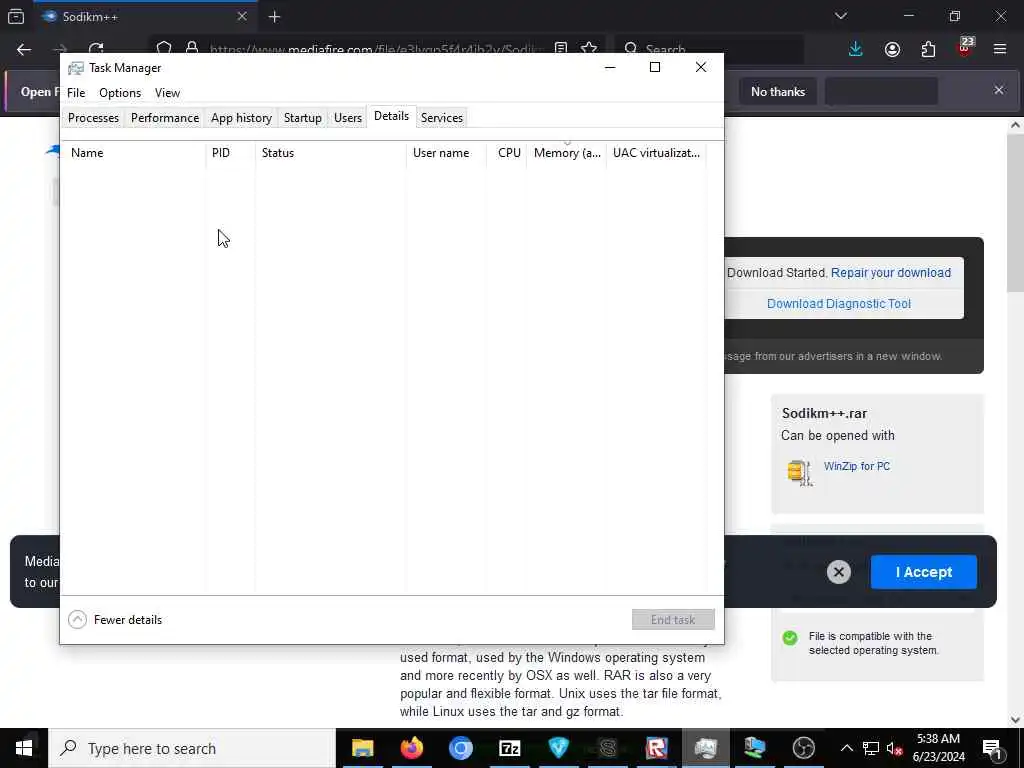The width and height of the screenshot is (1024, 768).
Task: Close the Sodikm++ browser tab
Action: [242, 16]
